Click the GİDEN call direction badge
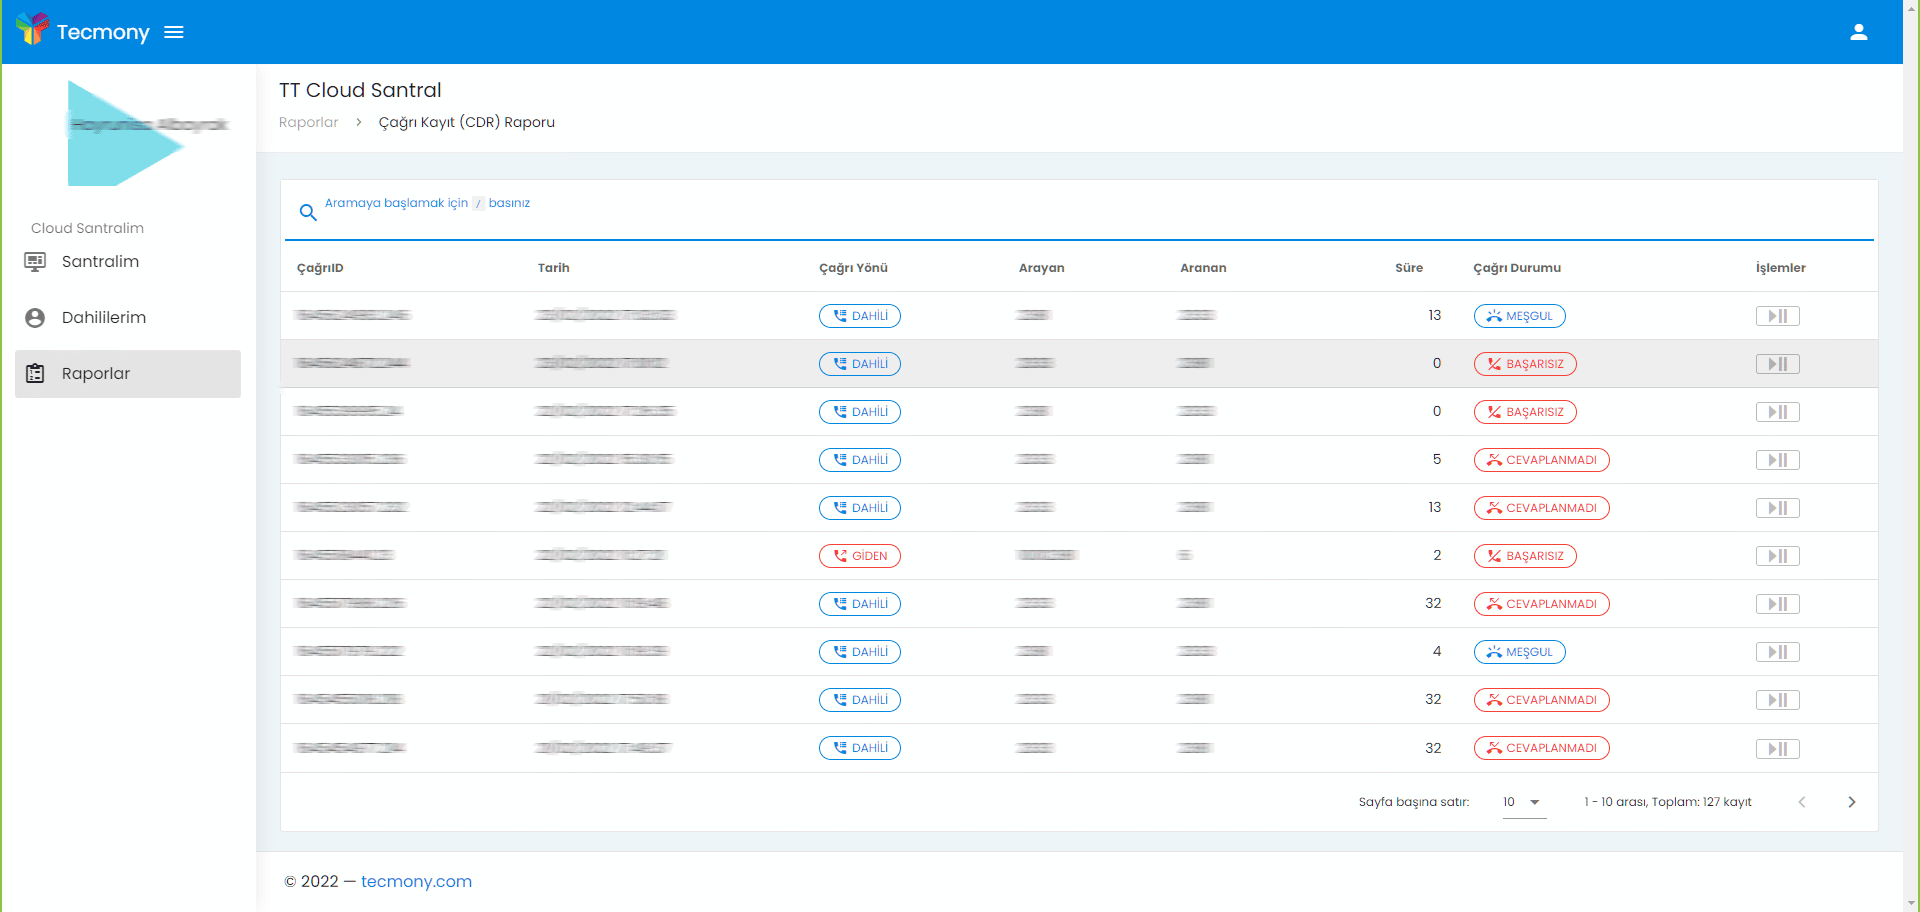 point(859,555)
